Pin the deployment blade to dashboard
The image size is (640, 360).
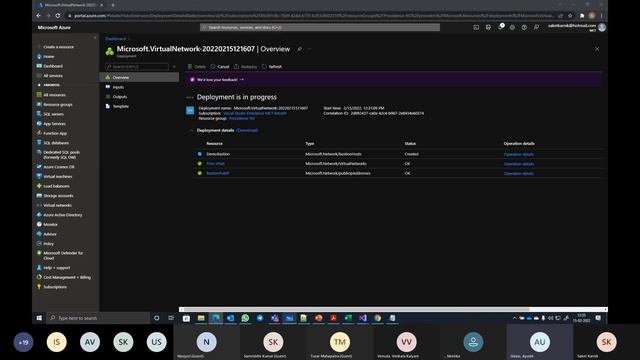[x=300, y=49]
